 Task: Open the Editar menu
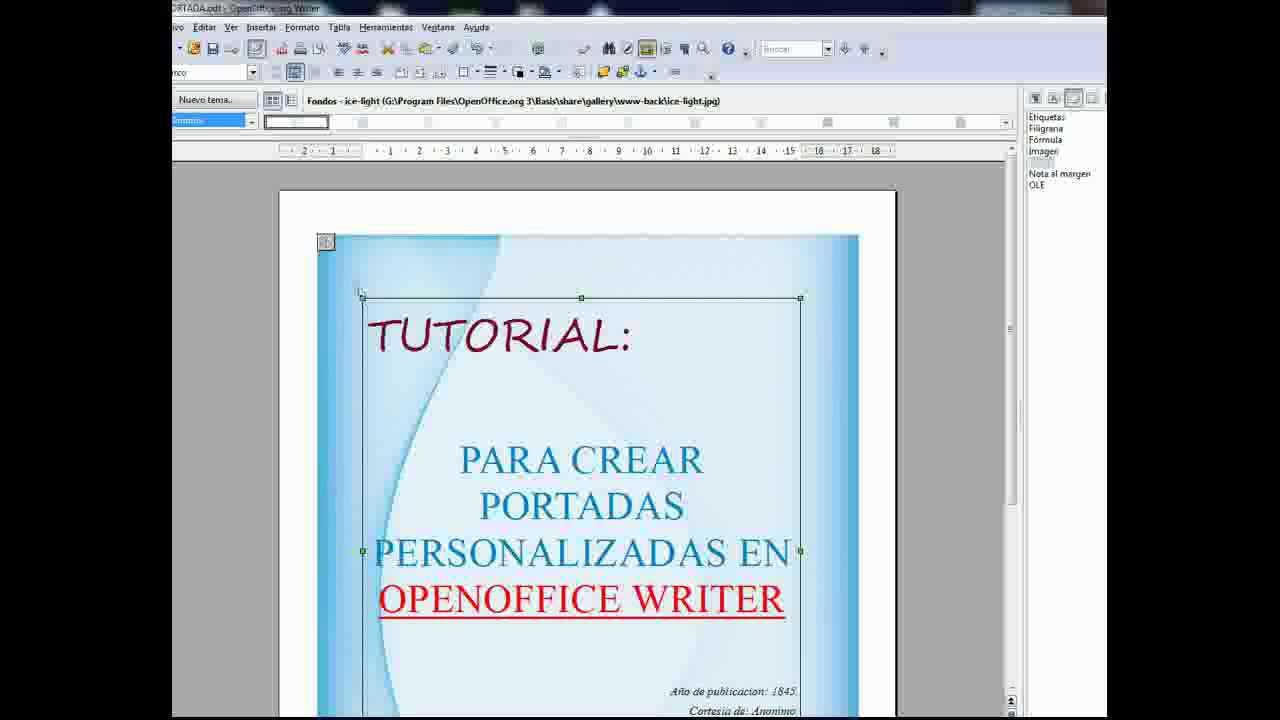click(x=204, y=27)
